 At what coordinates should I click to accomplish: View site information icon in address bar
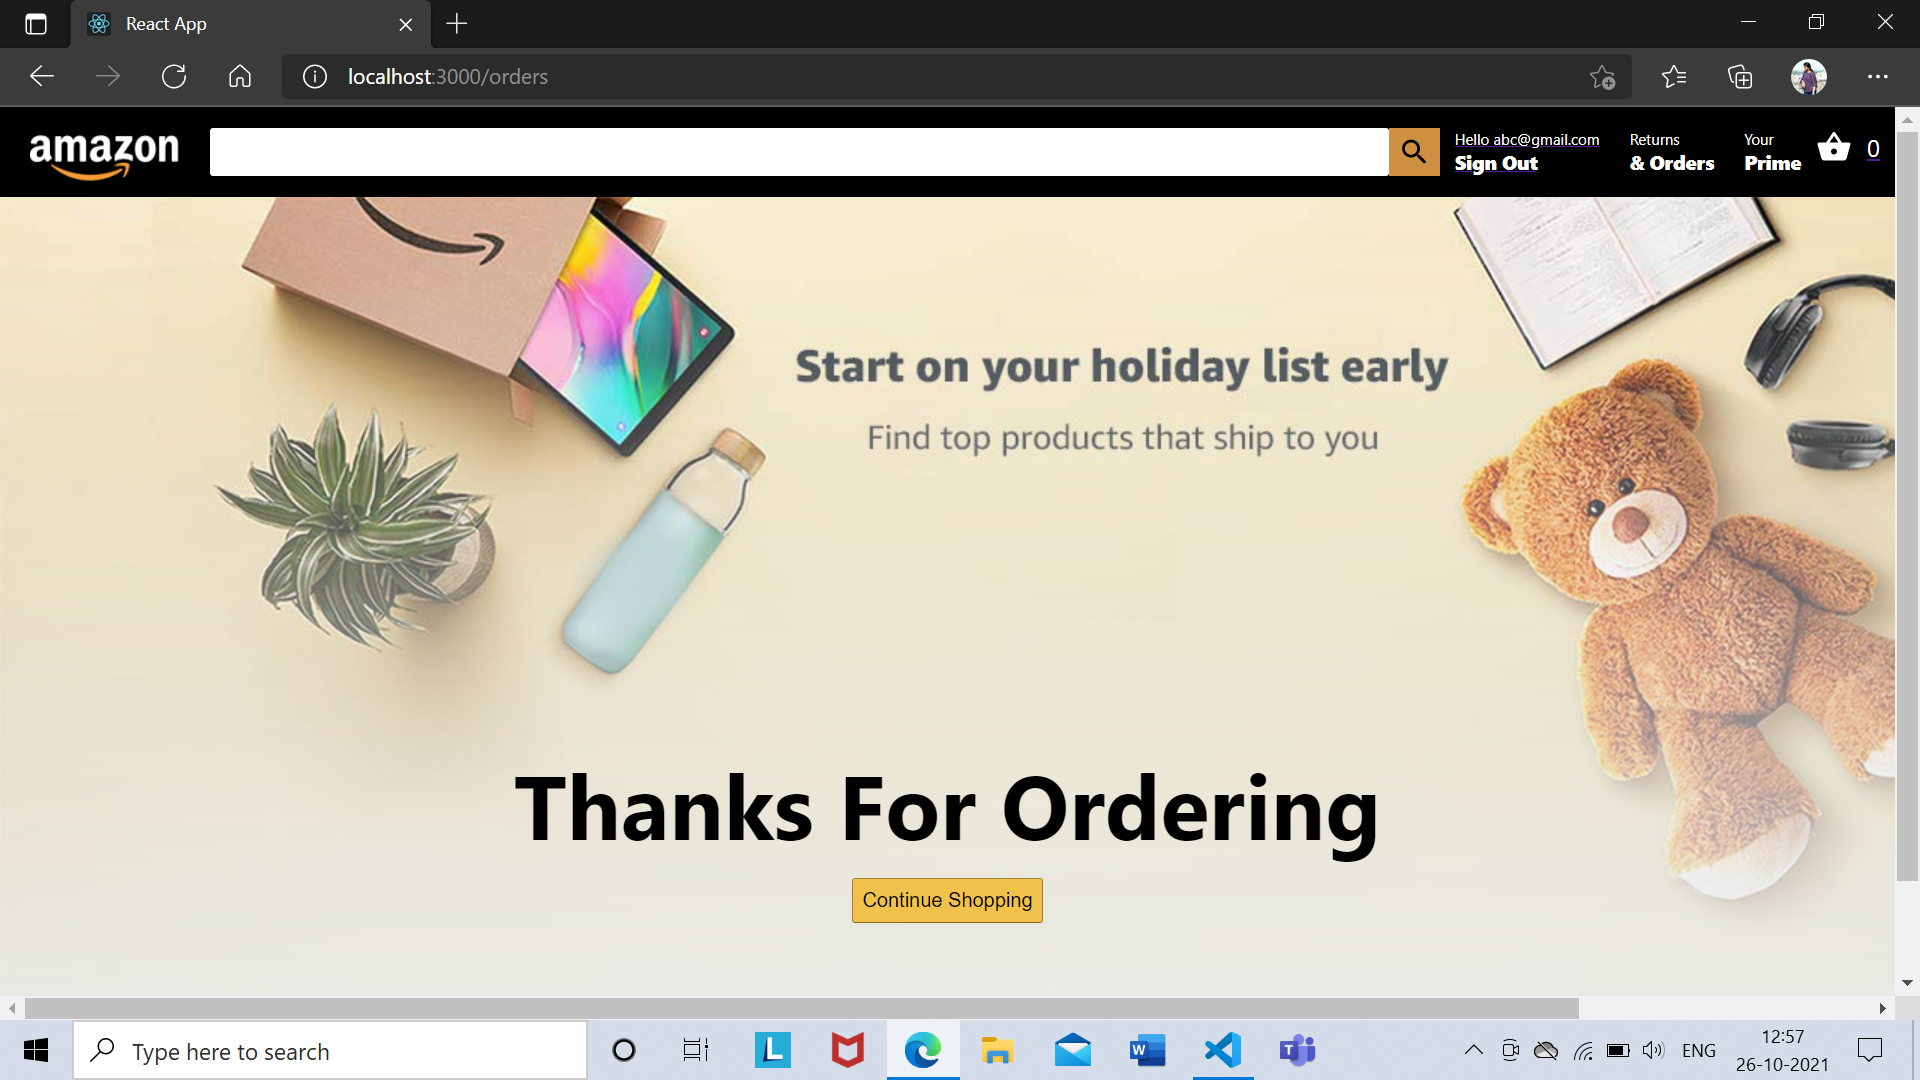pyautogui.click(x=315, y=77)
